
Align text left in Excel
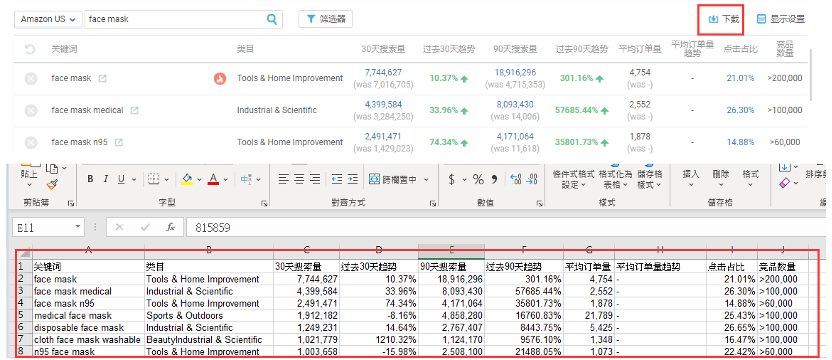284,179
